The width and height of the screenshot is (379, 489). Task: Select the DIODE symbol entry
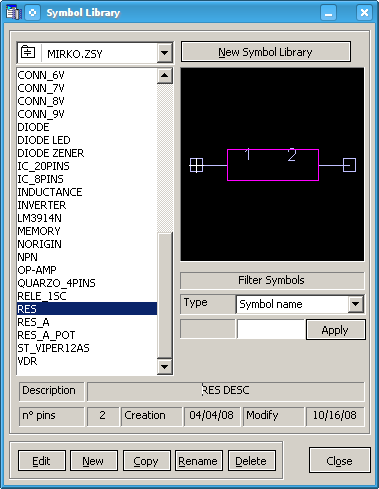pos(87,127)
